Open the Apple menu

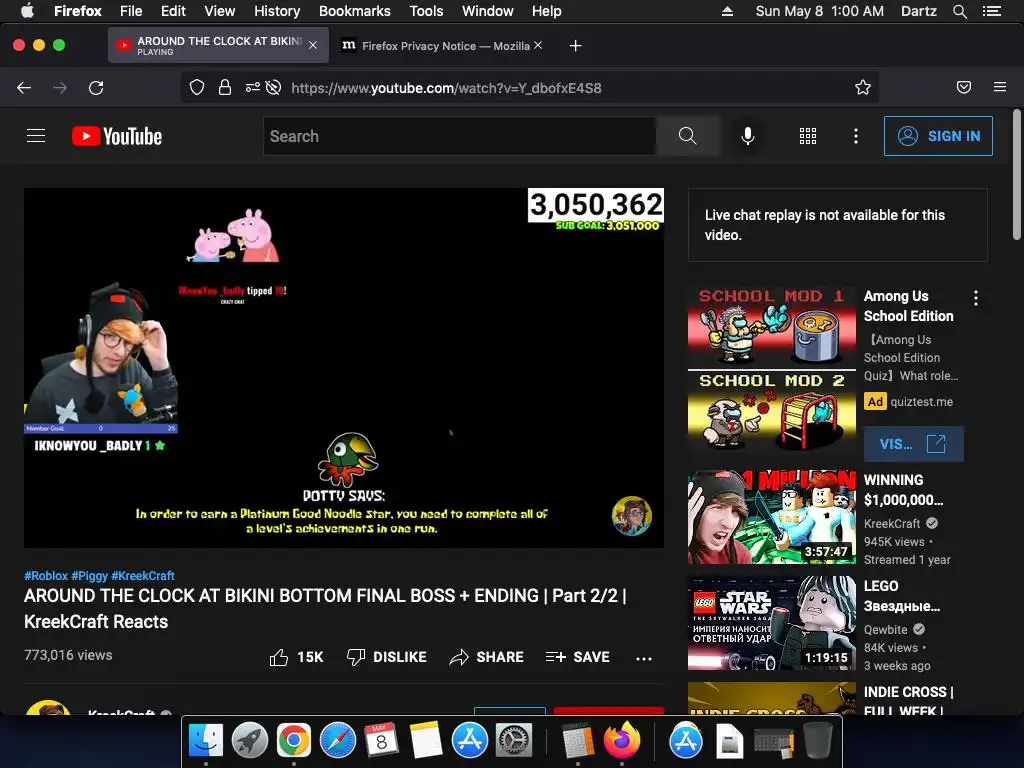point(27,11)
